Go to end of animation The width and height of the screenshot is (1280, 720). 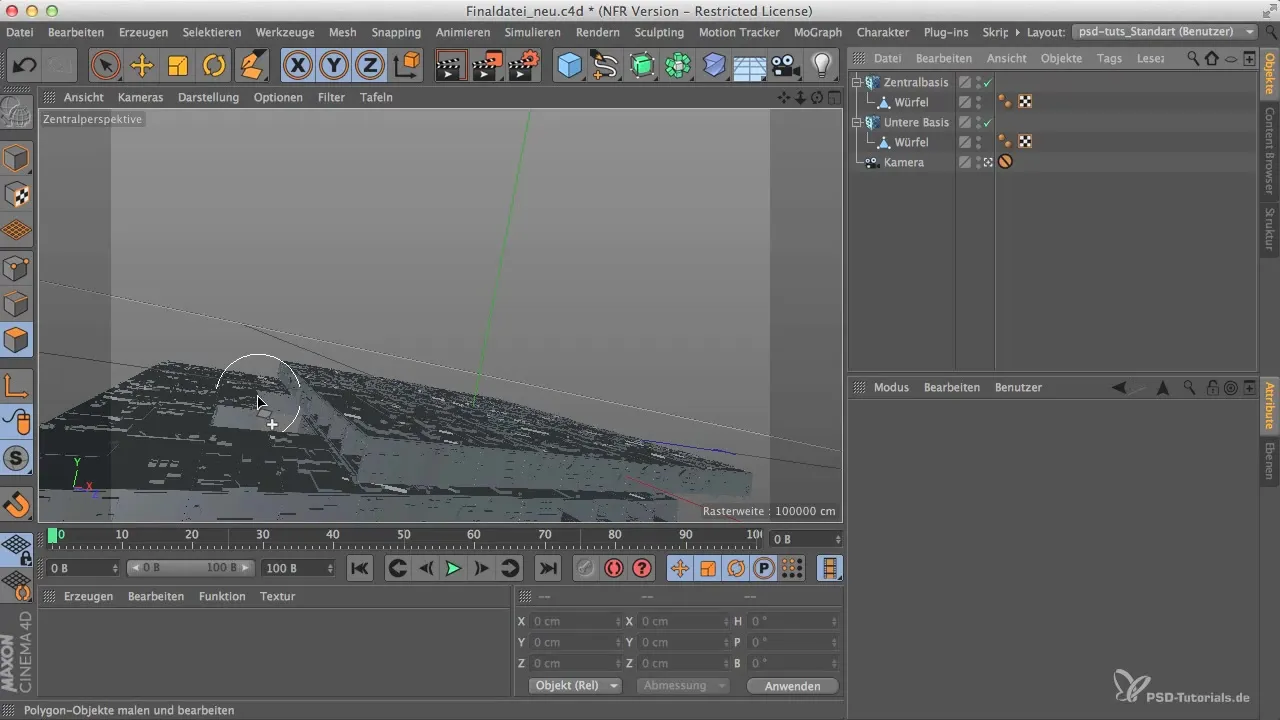547,568
